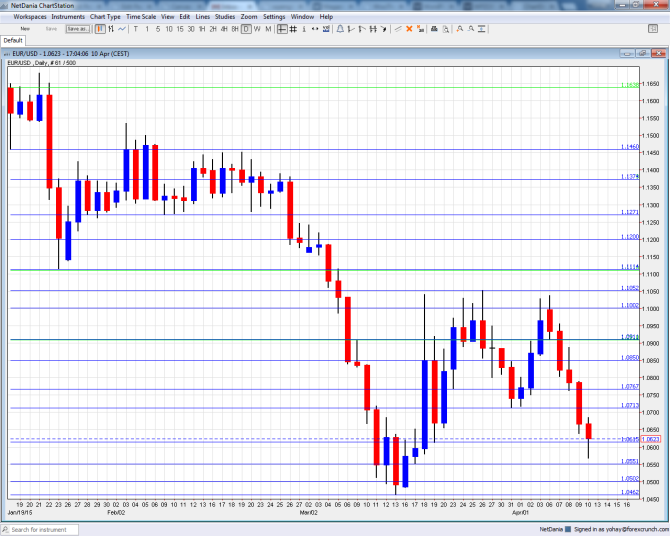
Task: Select the 1 minute time scale
Action: 147,29
